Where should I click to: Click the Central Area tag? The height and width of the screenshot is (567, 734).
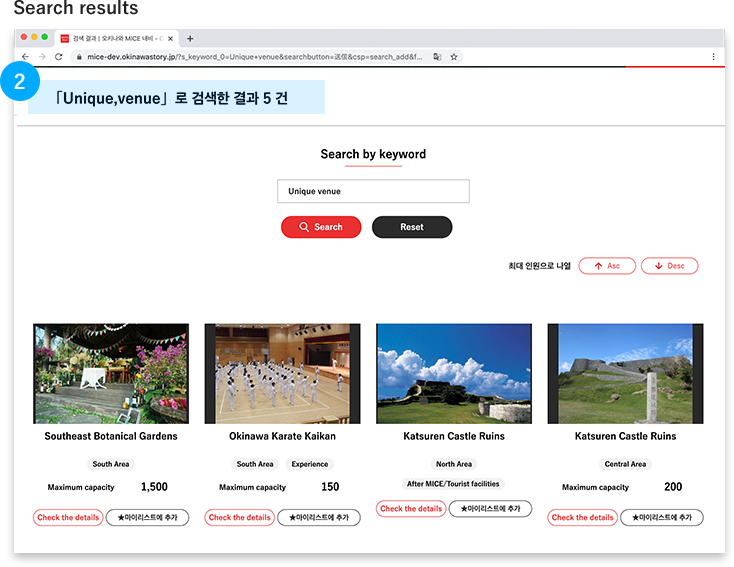pos(625,464)
